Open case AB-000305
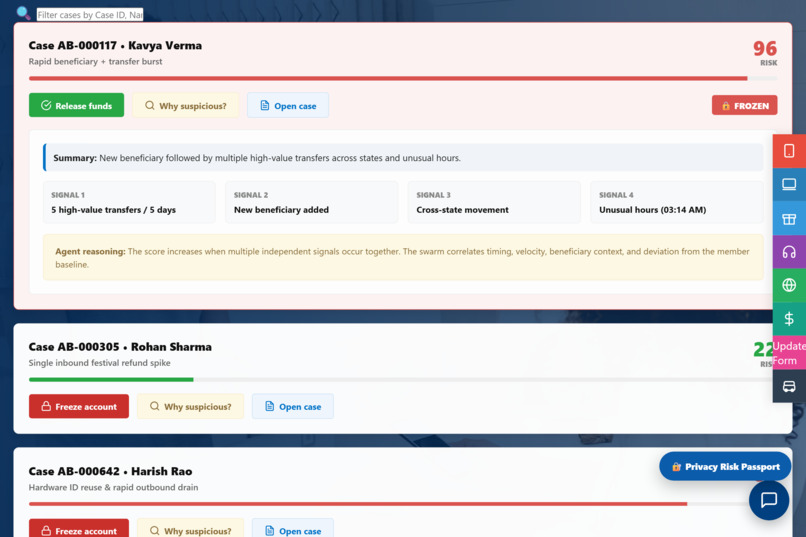Image resolution: width=806 pixels, height=537 pixels. [x=293, y=406]
